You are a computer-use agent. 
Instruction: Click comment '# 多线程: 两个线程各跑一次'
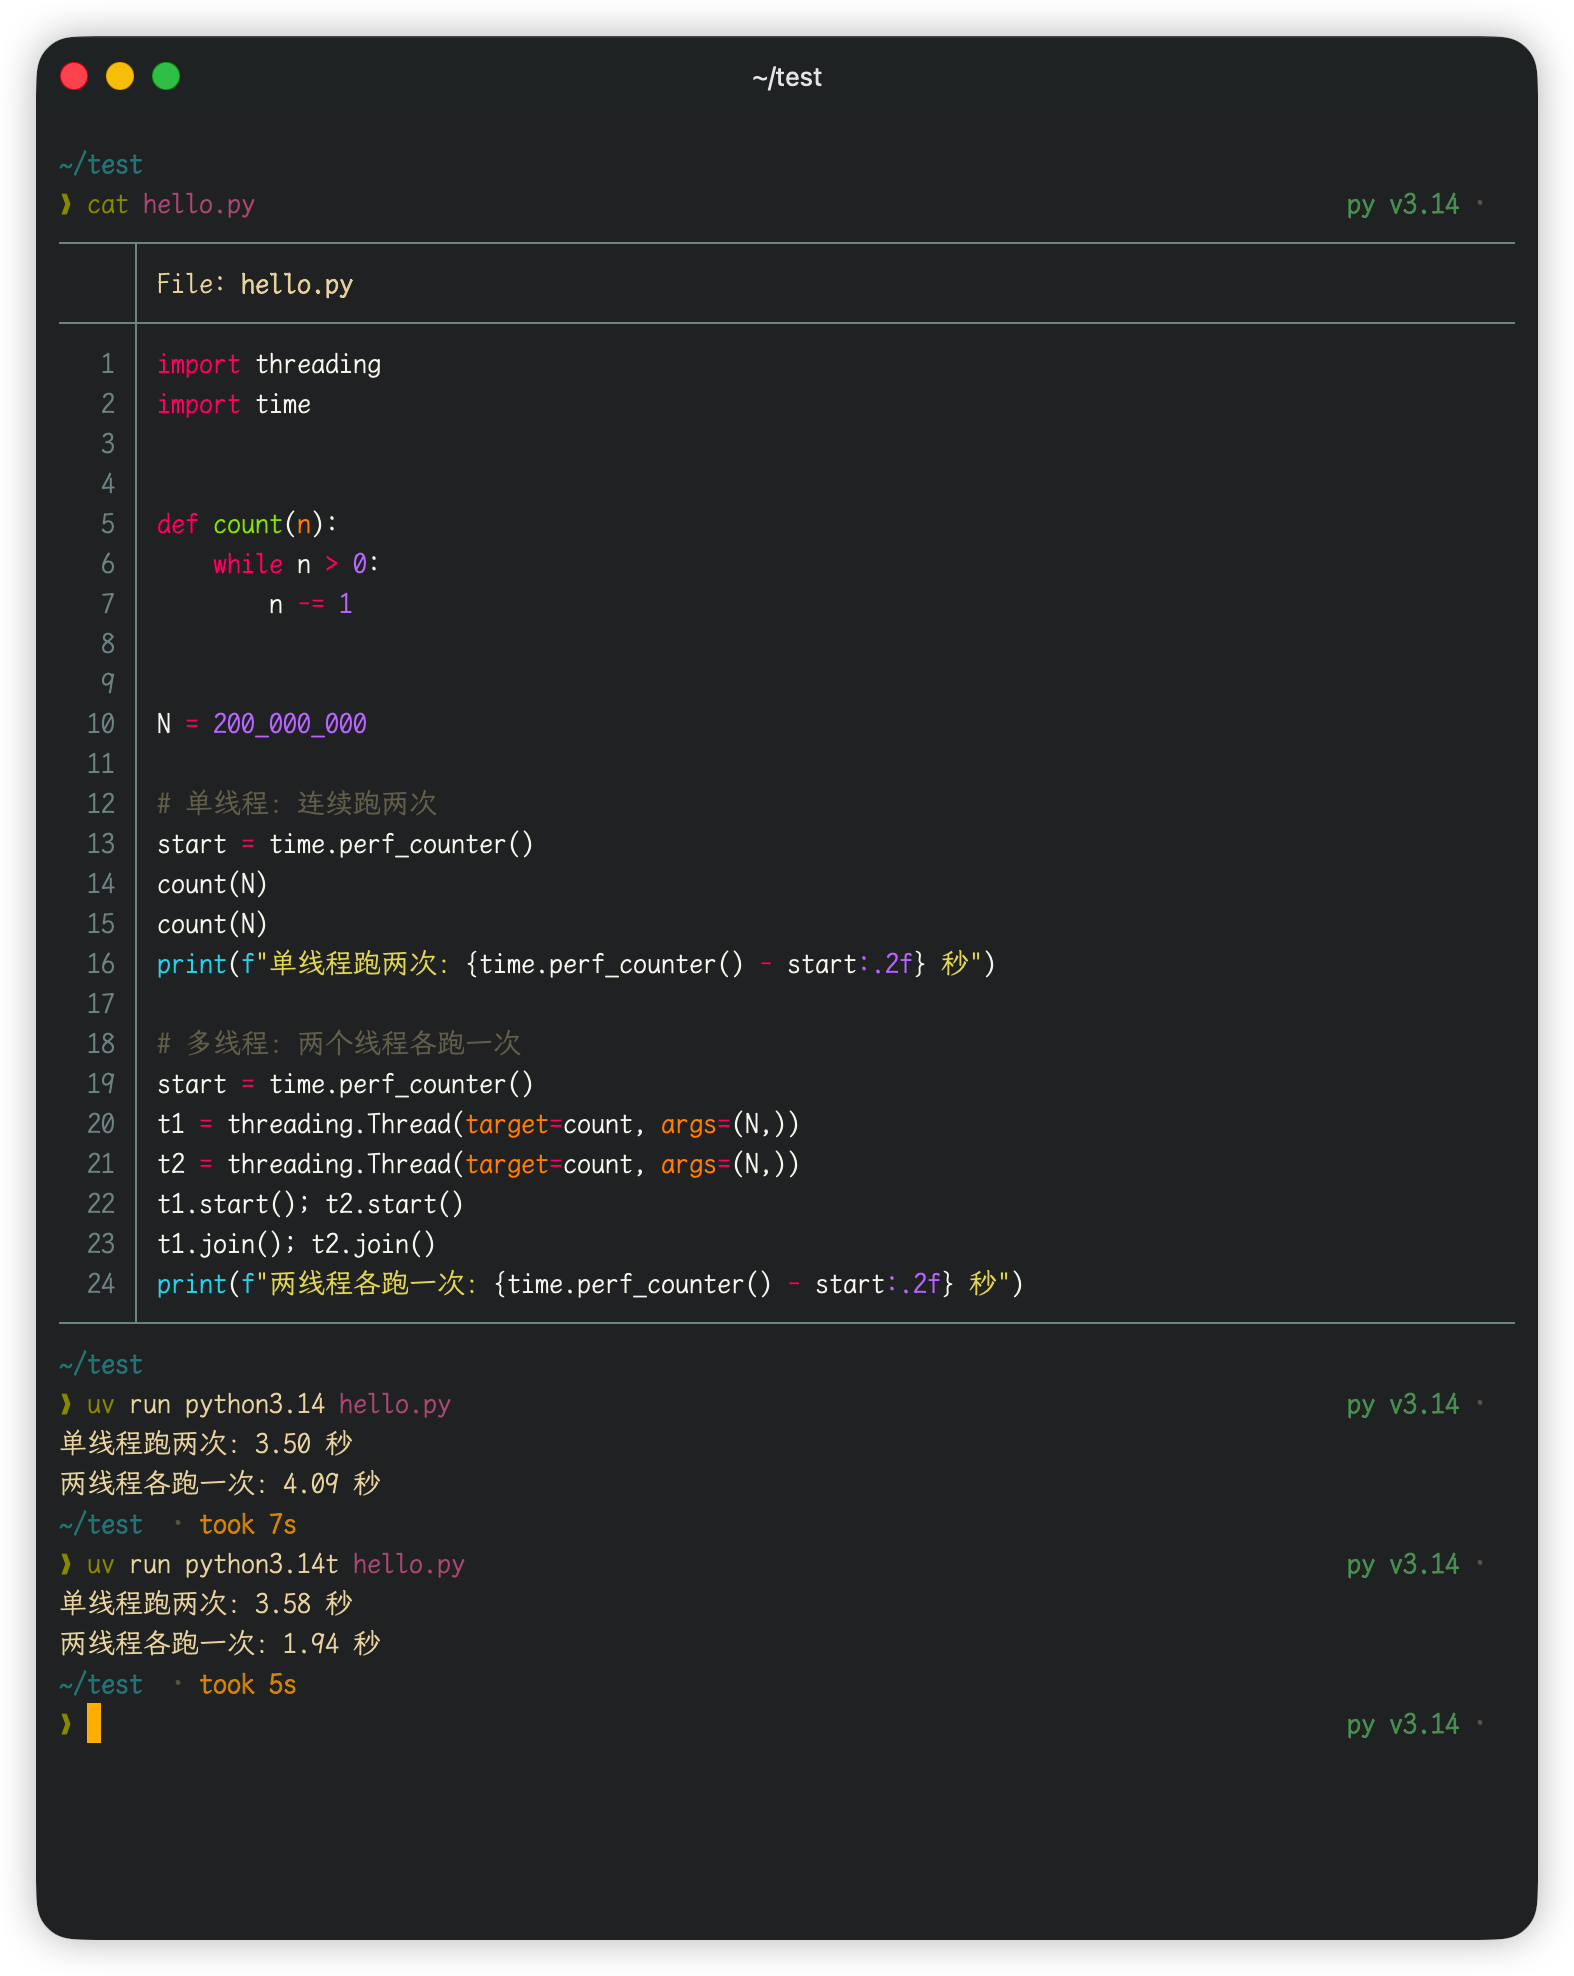[339, 1044]
